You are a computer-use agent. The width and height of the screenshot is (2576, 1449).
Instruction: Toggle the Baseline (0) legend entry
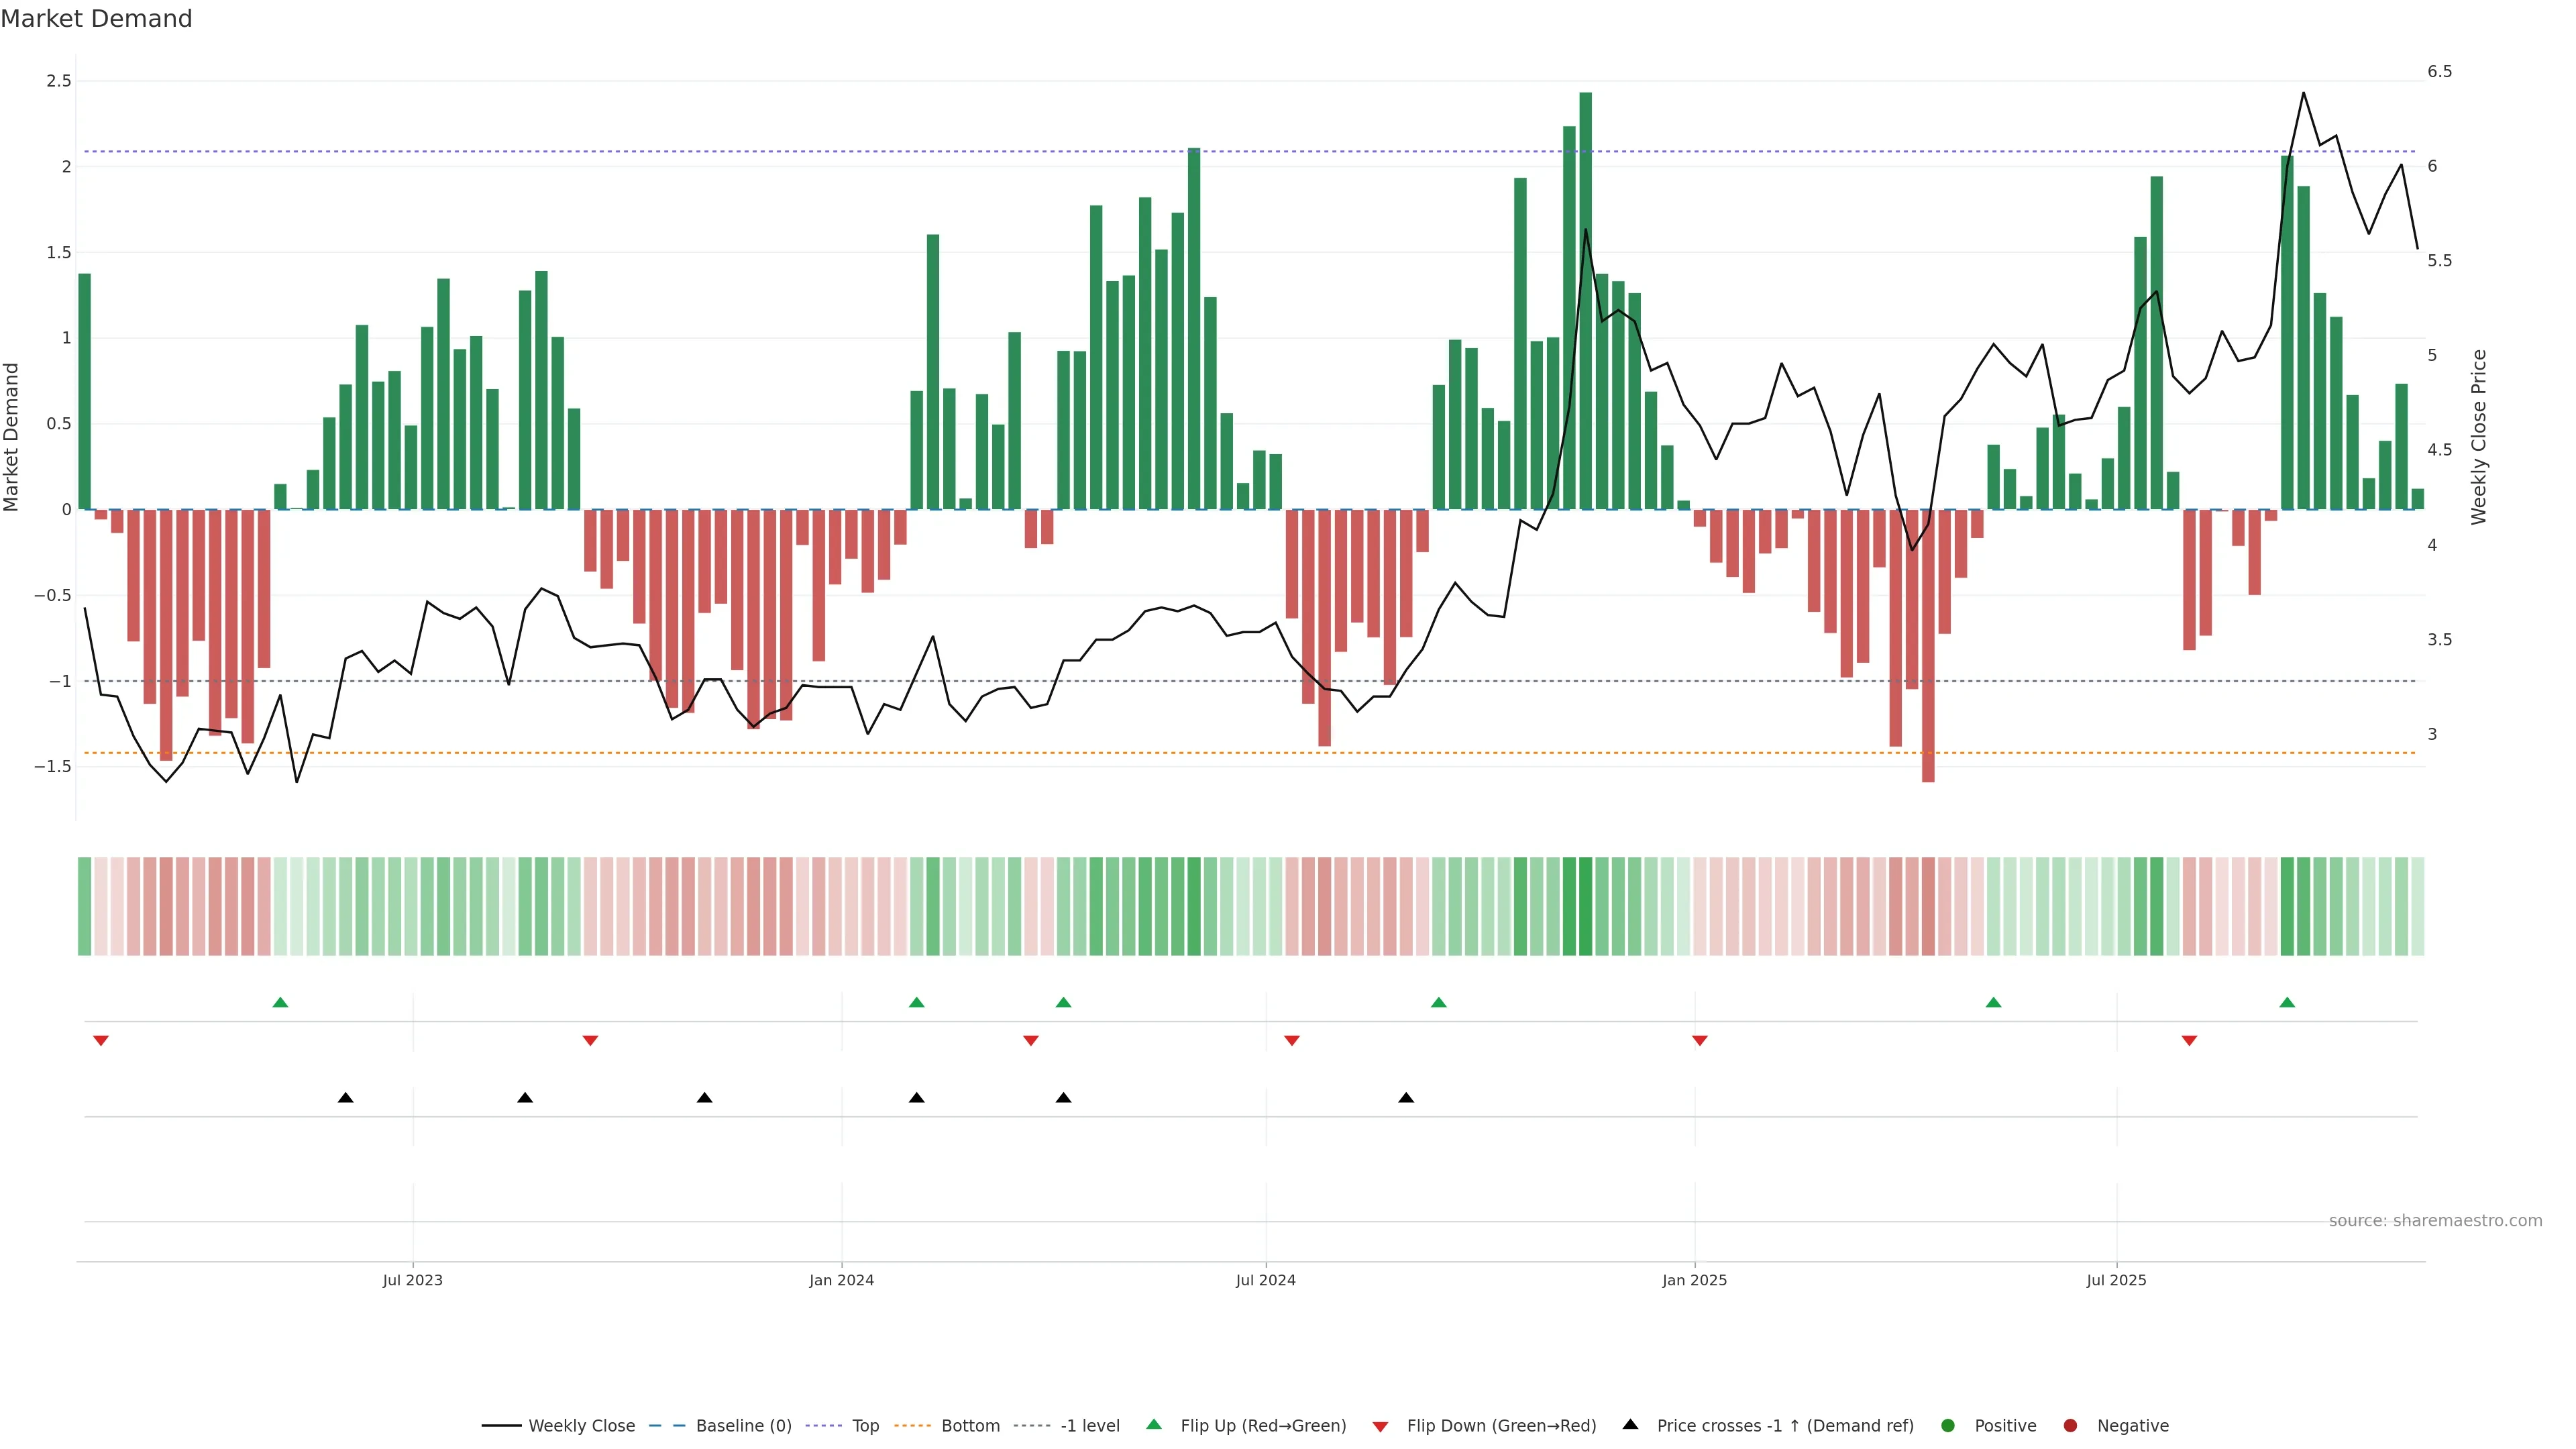pos(743,1425)
